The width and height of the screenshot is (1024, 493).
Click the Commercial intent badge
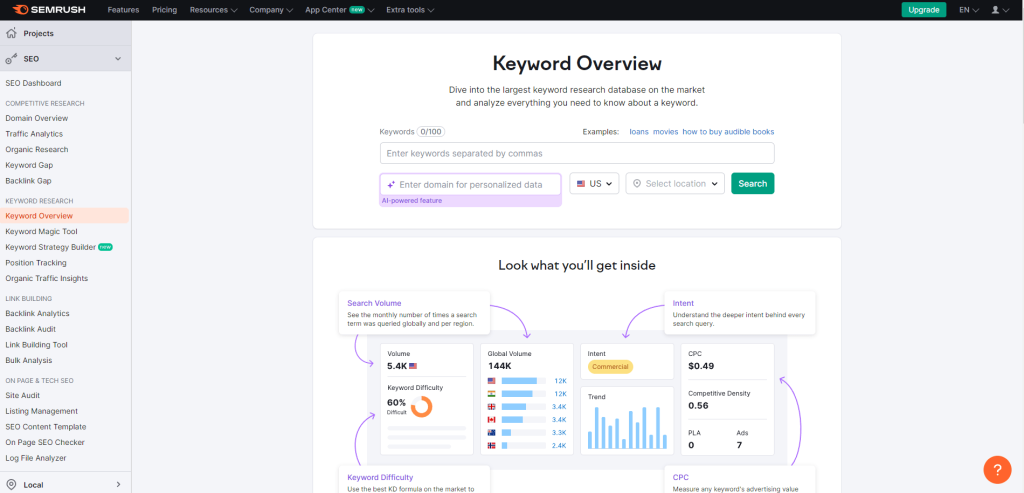coord(610,366)
